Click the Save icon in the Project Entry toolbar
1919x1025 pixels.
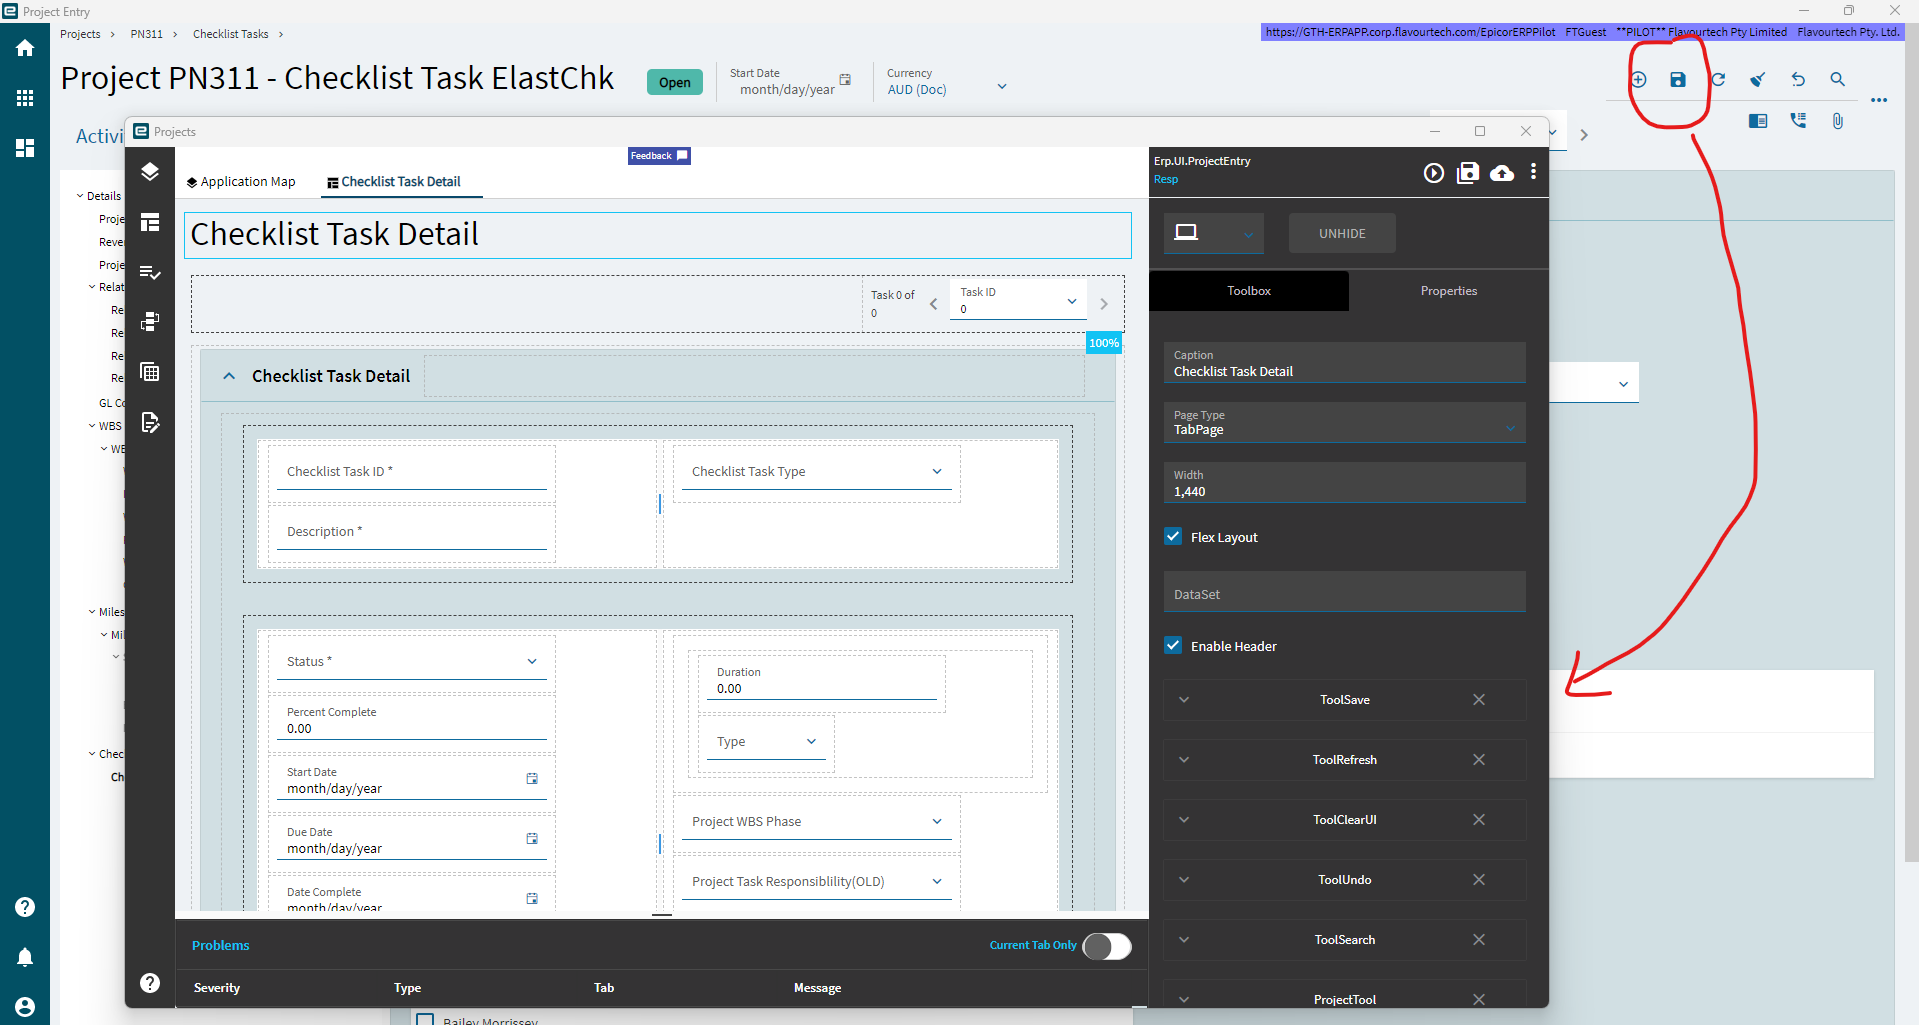coord(1678,80)
